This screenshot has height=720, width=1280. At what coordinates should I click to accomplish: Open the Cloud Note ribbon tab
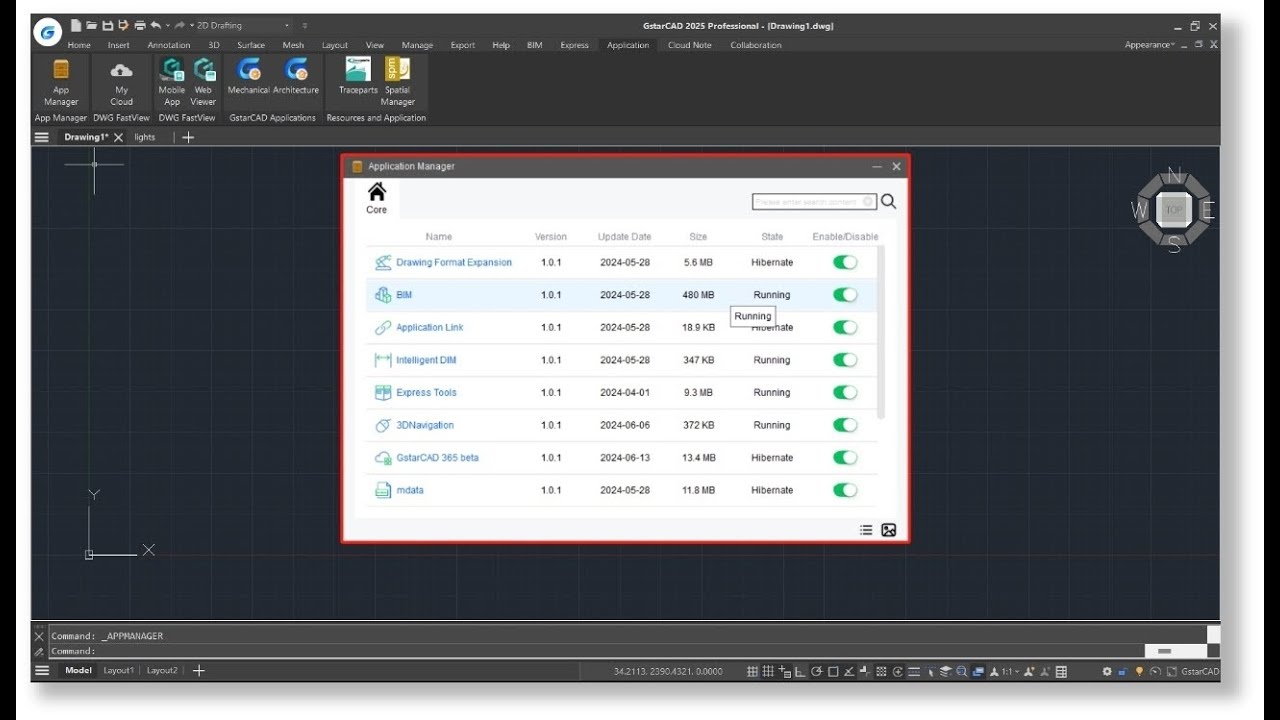point(690,45)
